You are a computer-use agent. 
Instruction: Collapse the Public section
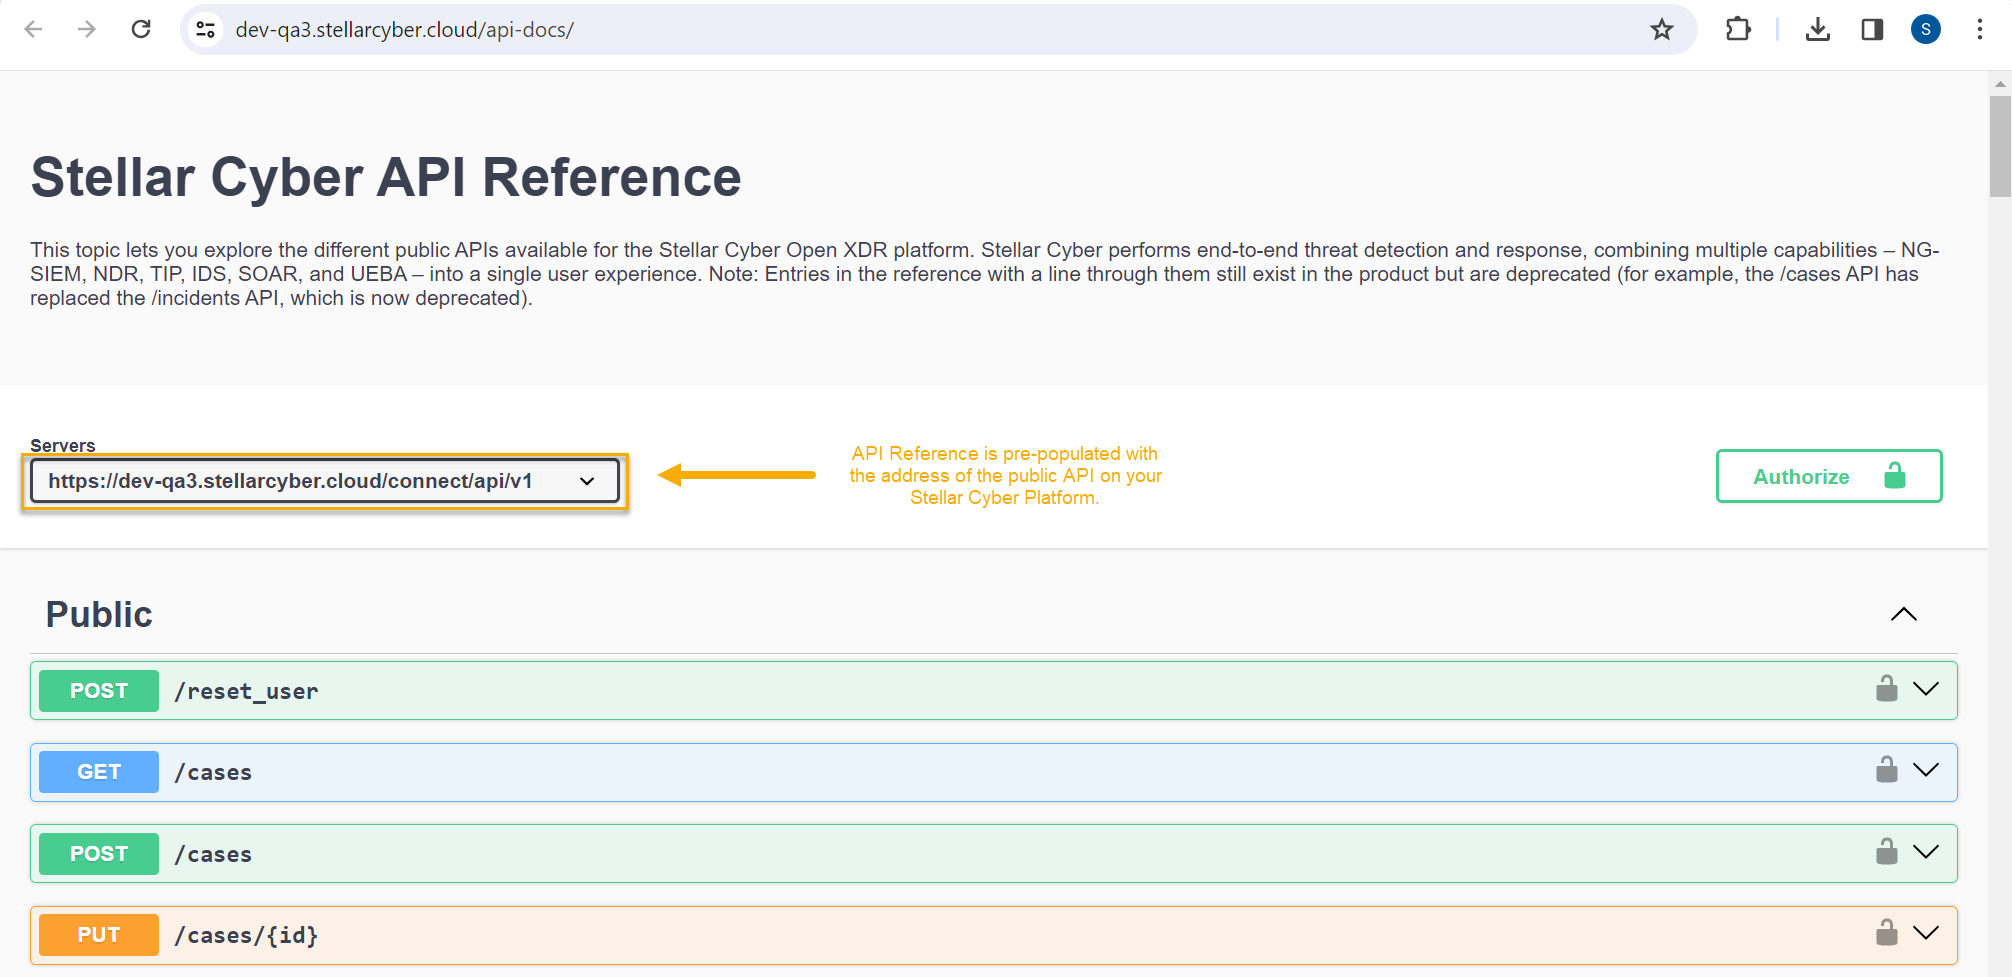coord(1903,614)
